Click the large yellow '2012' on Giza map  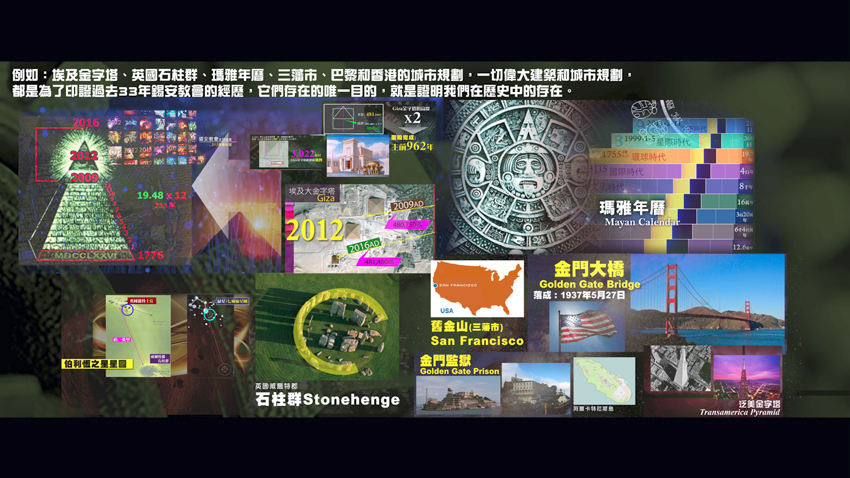(314, 230)
